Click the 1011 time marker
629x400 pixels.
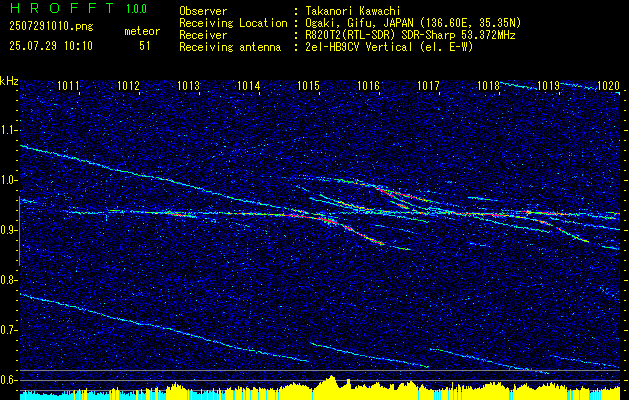click(68, 85)
